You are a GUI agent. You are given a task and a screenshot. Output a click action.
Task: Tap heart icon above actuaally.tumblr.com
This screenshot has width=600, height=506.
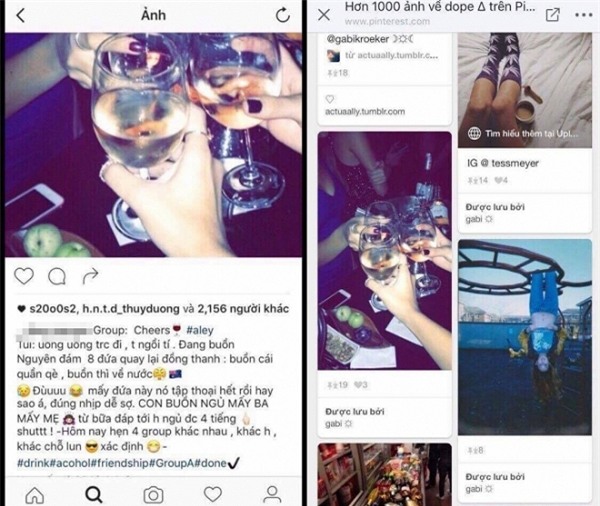[x=330, y=99]
